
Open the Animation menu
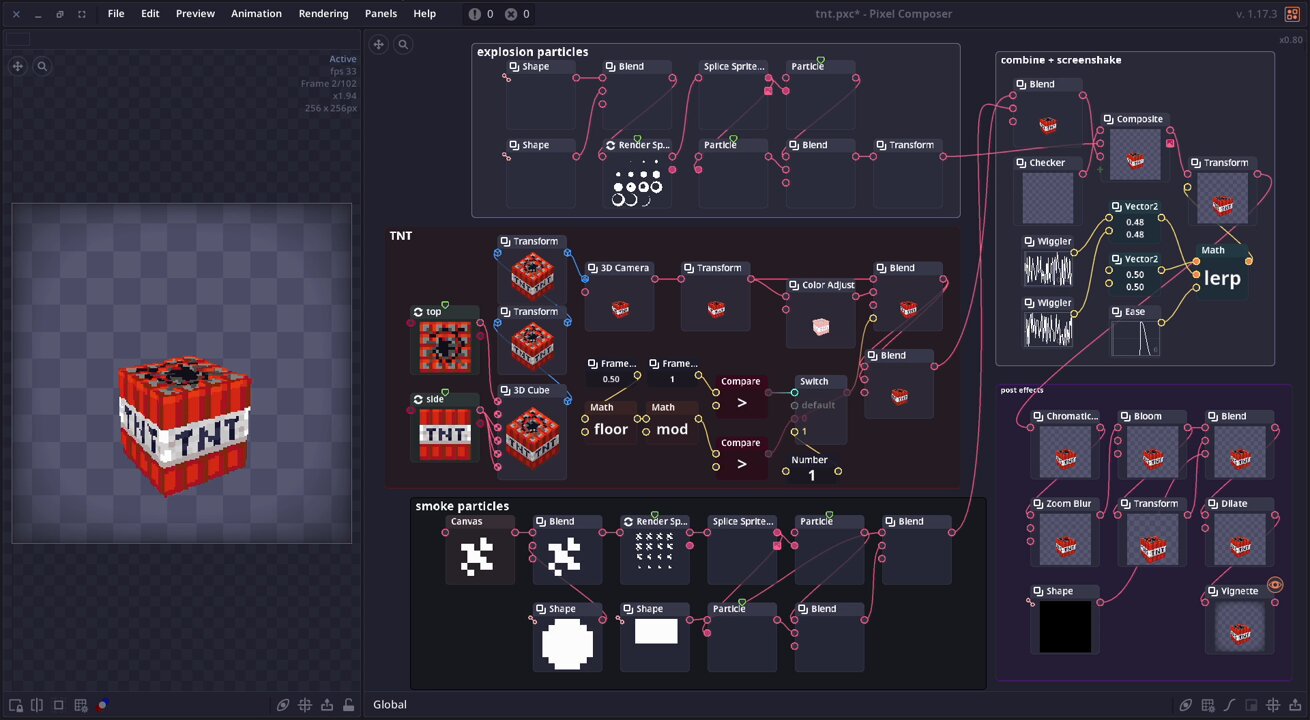[x=256, y=14]
